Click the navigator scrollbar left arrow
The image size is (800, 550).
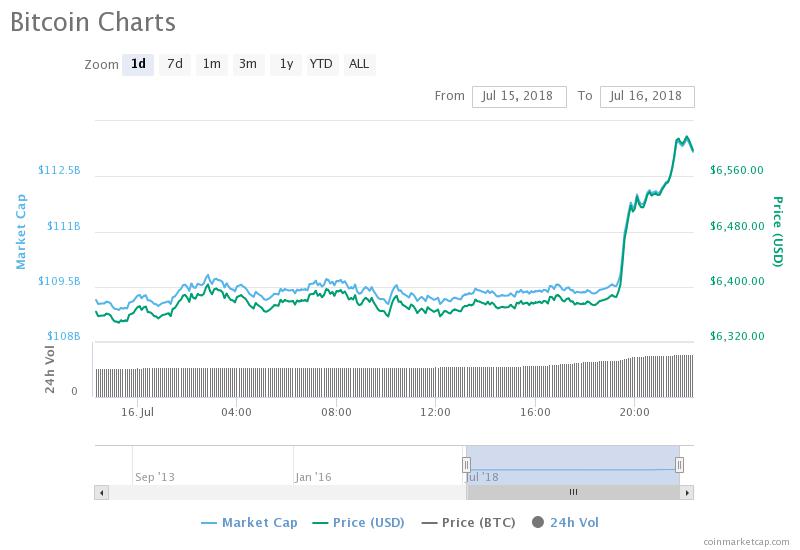(102, 492)
